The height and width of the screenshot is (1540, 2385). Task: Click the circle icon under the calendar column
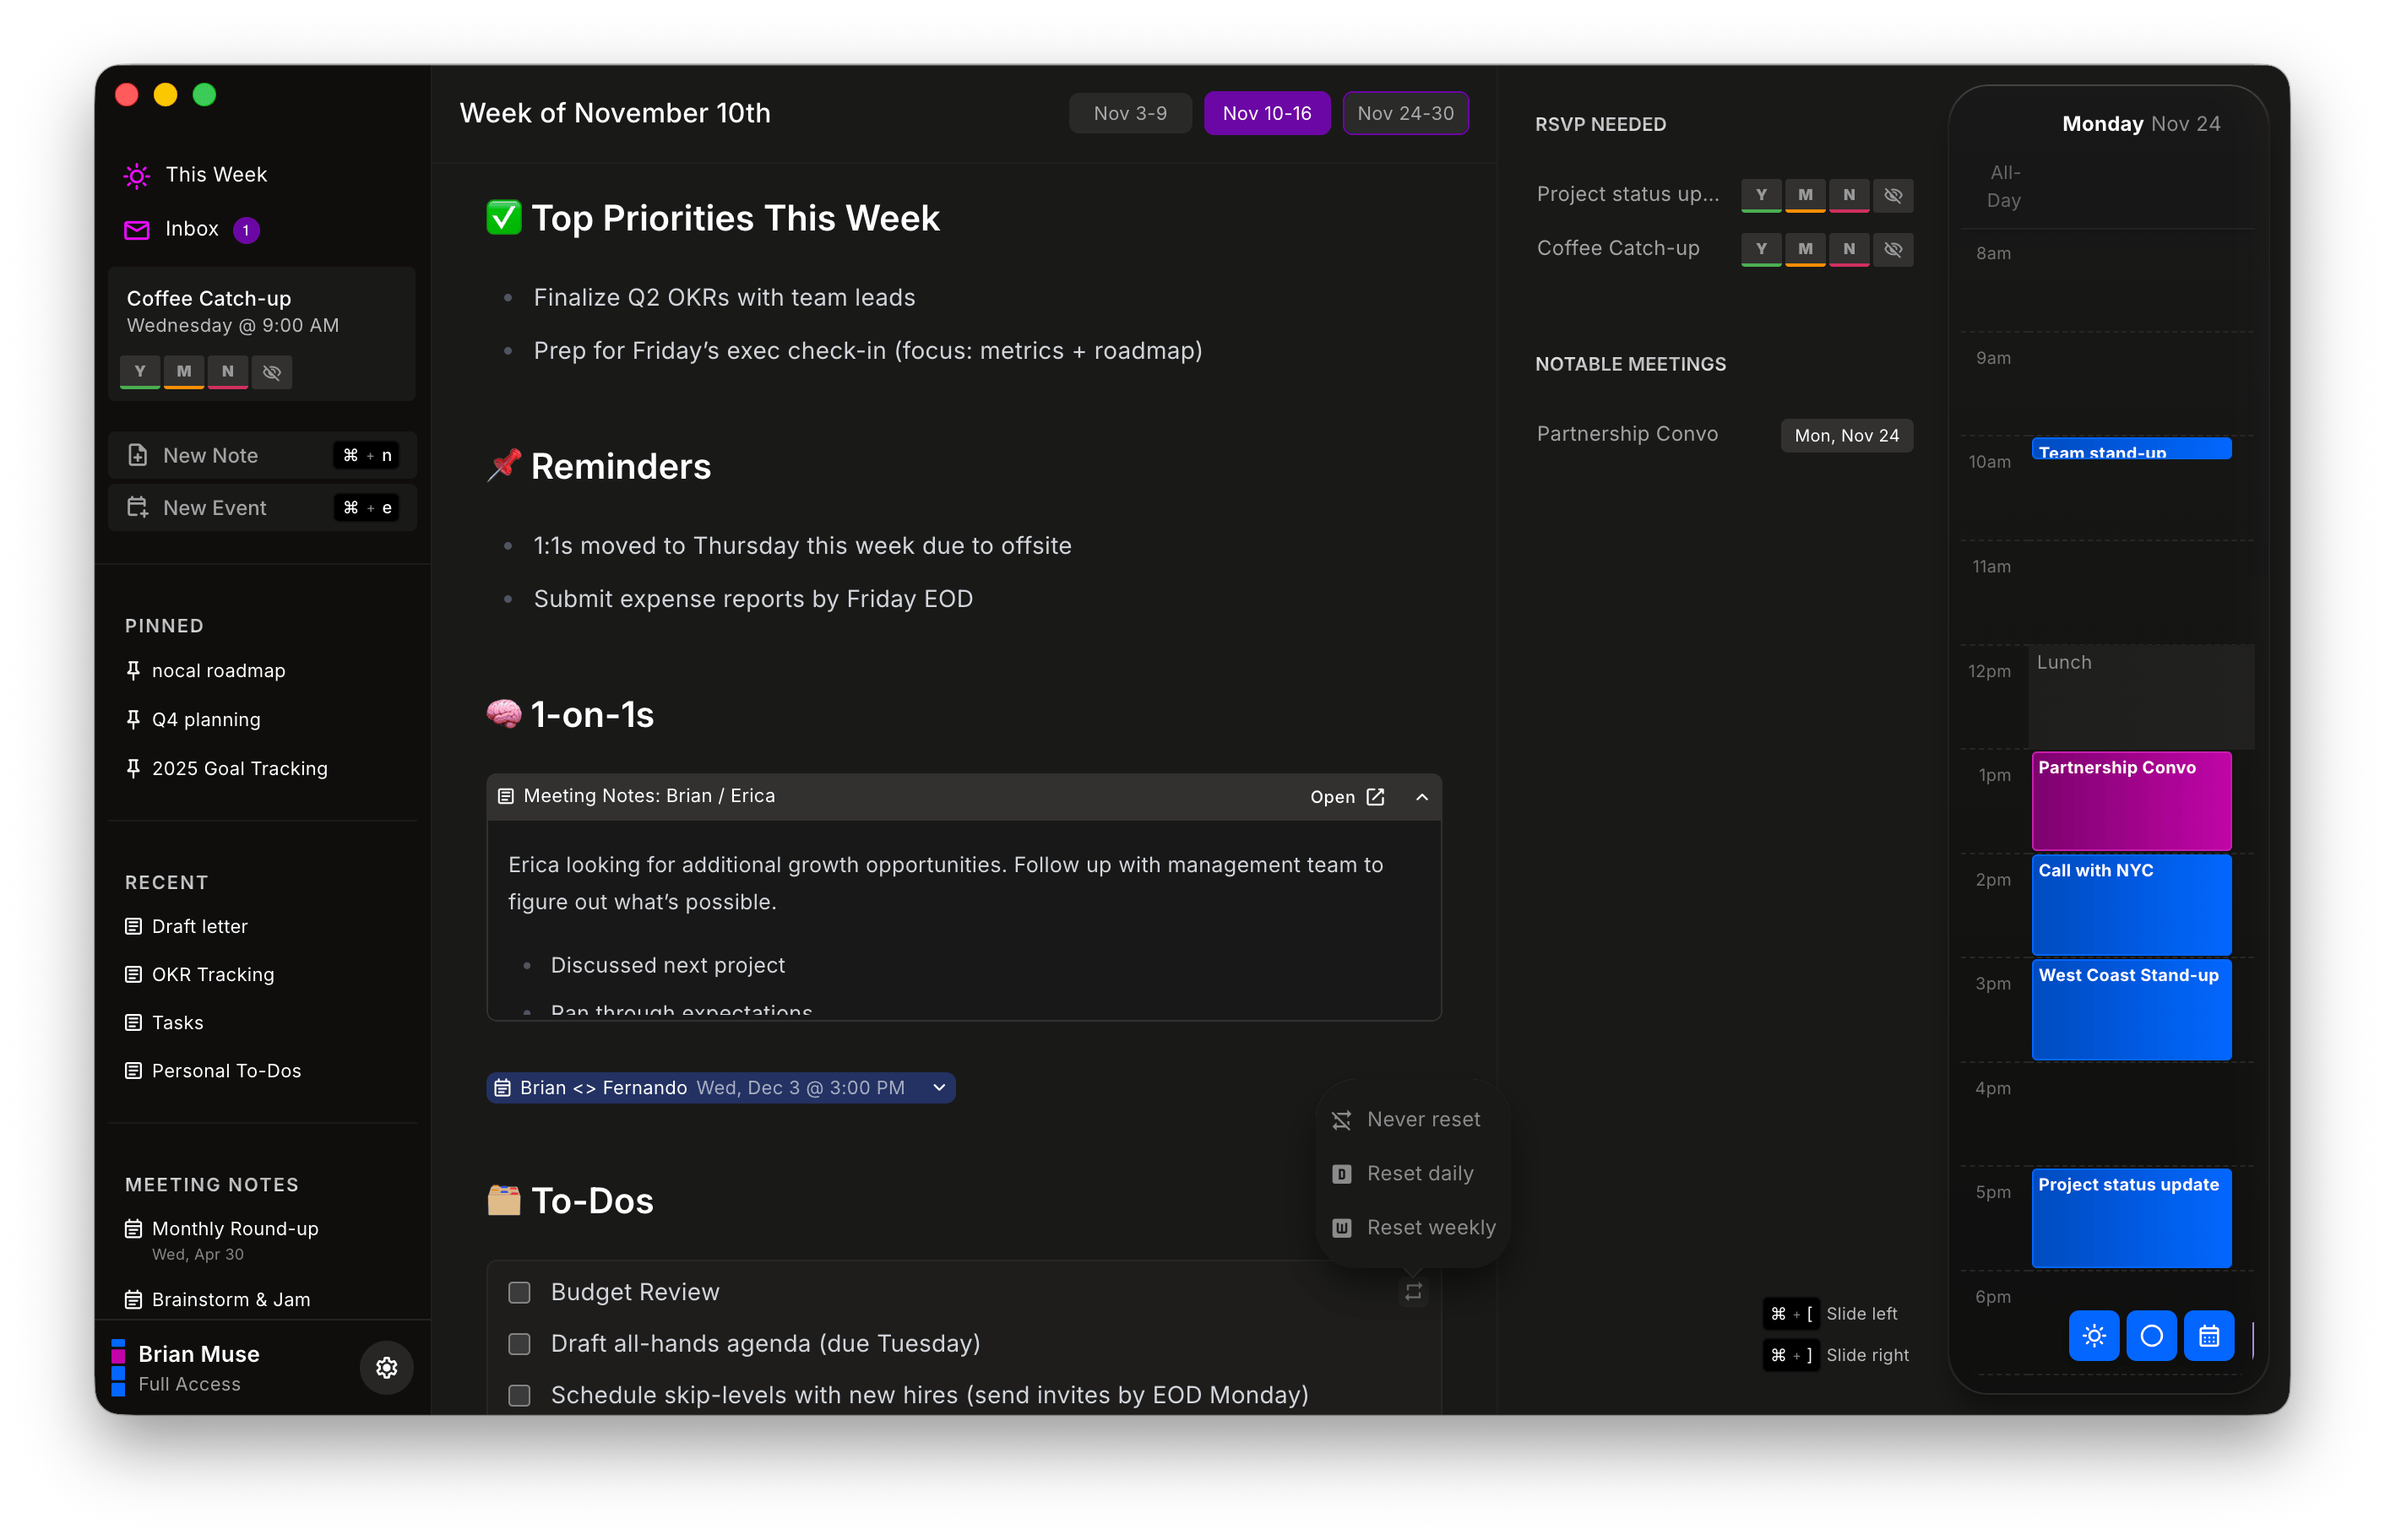click(x=2153, y=1336)
